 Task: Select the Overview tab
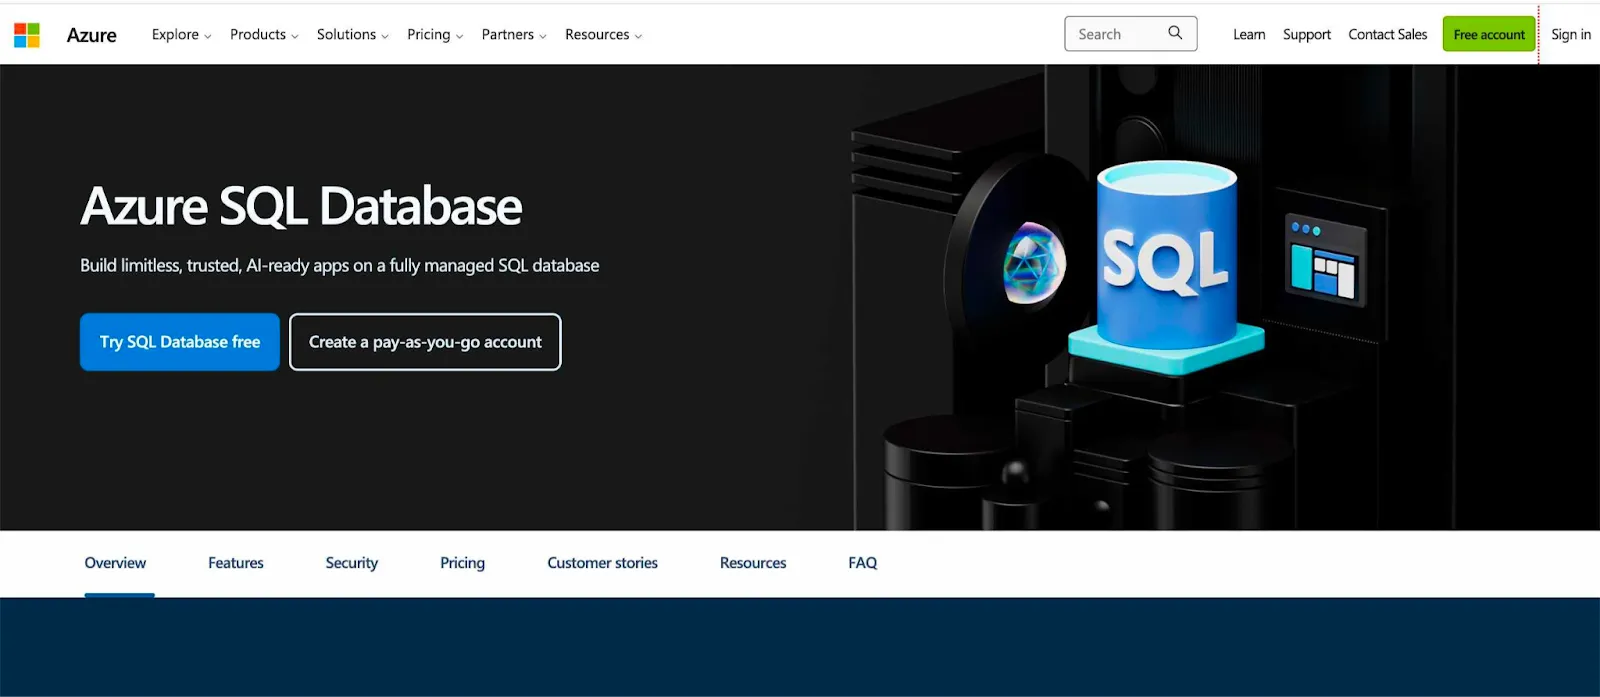point(115,563)
